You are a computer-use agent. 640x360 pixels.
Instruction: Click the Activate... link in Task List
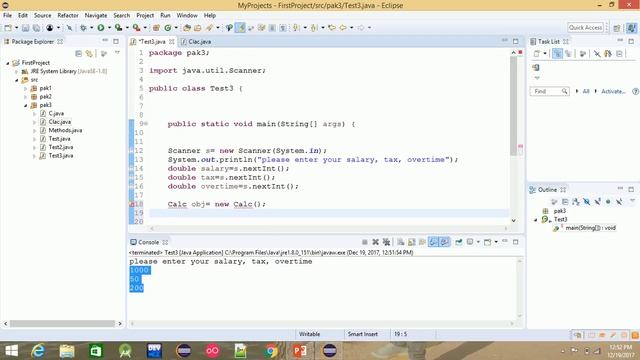point(613,91)
